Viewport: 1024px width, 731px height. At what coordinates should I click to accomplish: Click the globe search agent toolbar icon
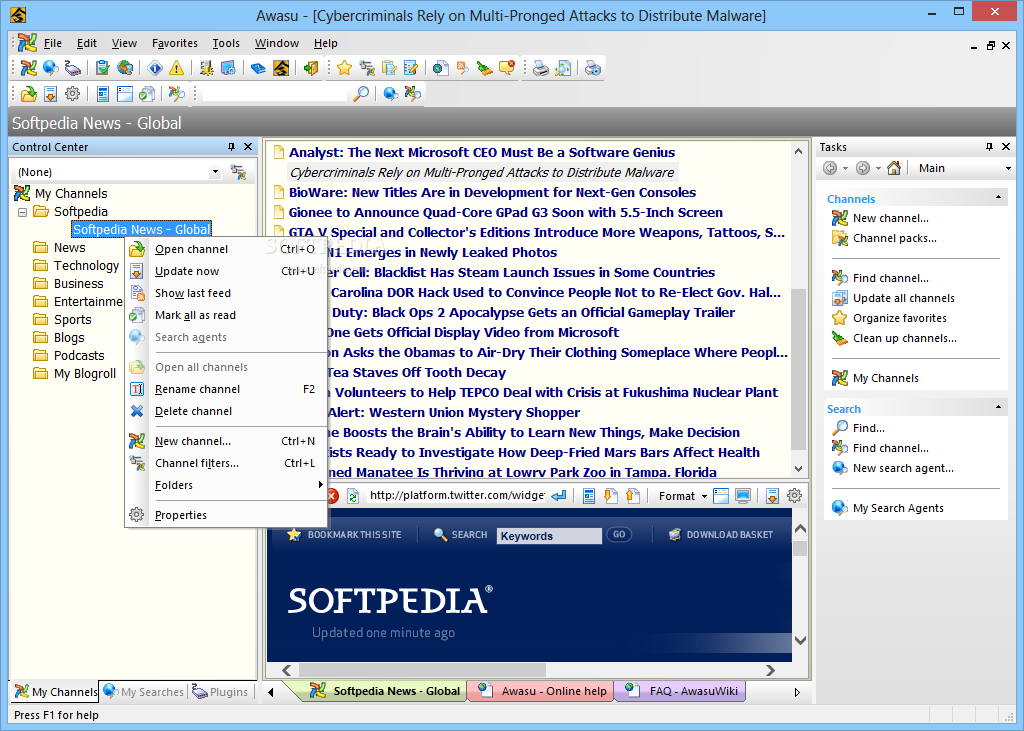50,68
